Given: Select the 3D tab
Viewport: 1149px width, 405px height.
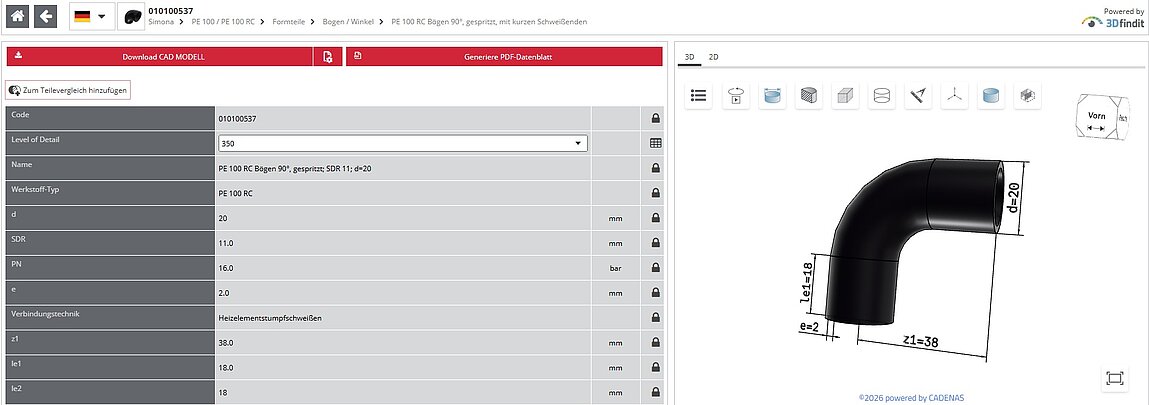Looking at the screenshot, I should coord(689,57).
